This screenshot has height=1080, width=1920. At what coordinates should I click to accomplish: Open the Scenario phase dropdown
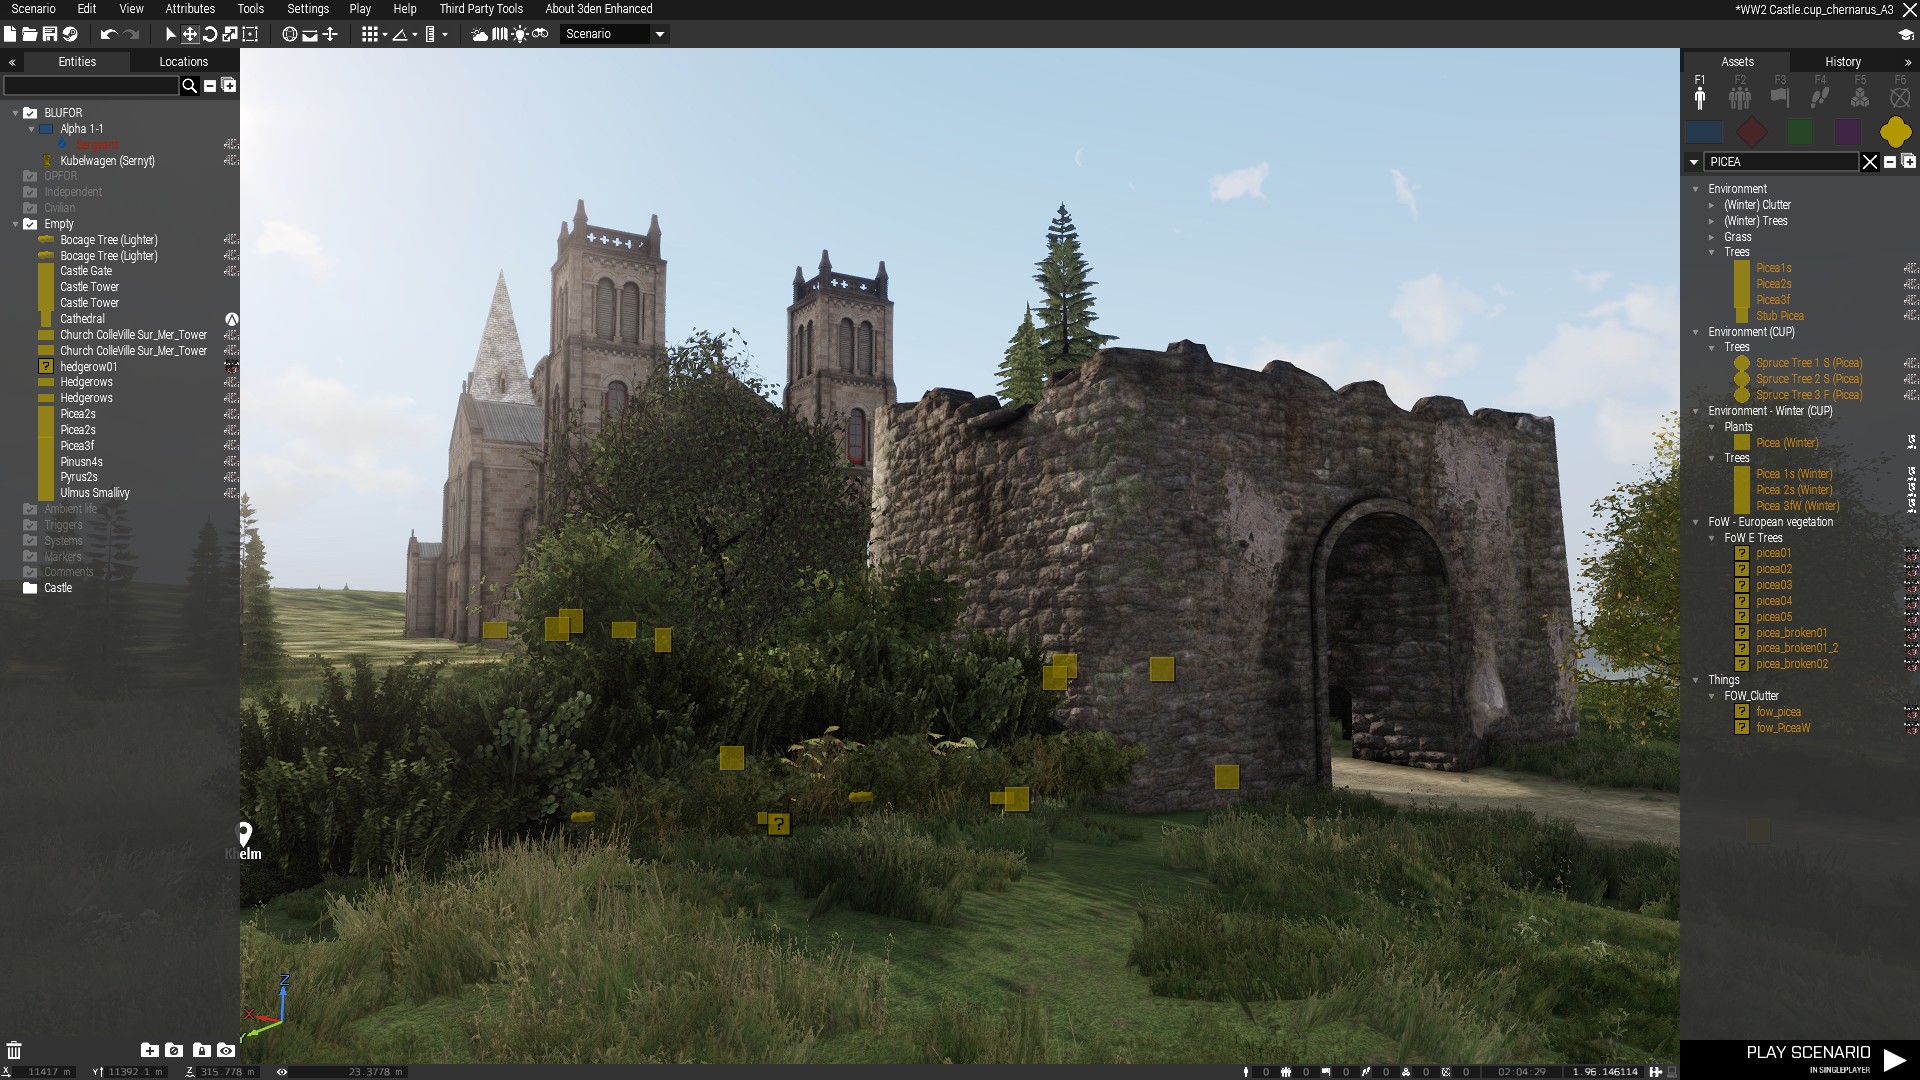point(613,34)
